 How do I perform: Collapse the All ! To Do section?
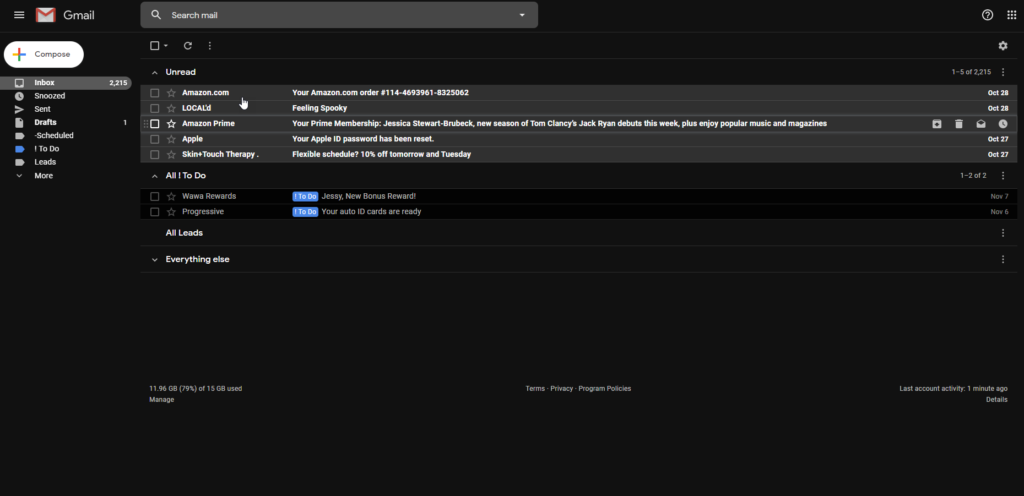(x=155, y=176)
